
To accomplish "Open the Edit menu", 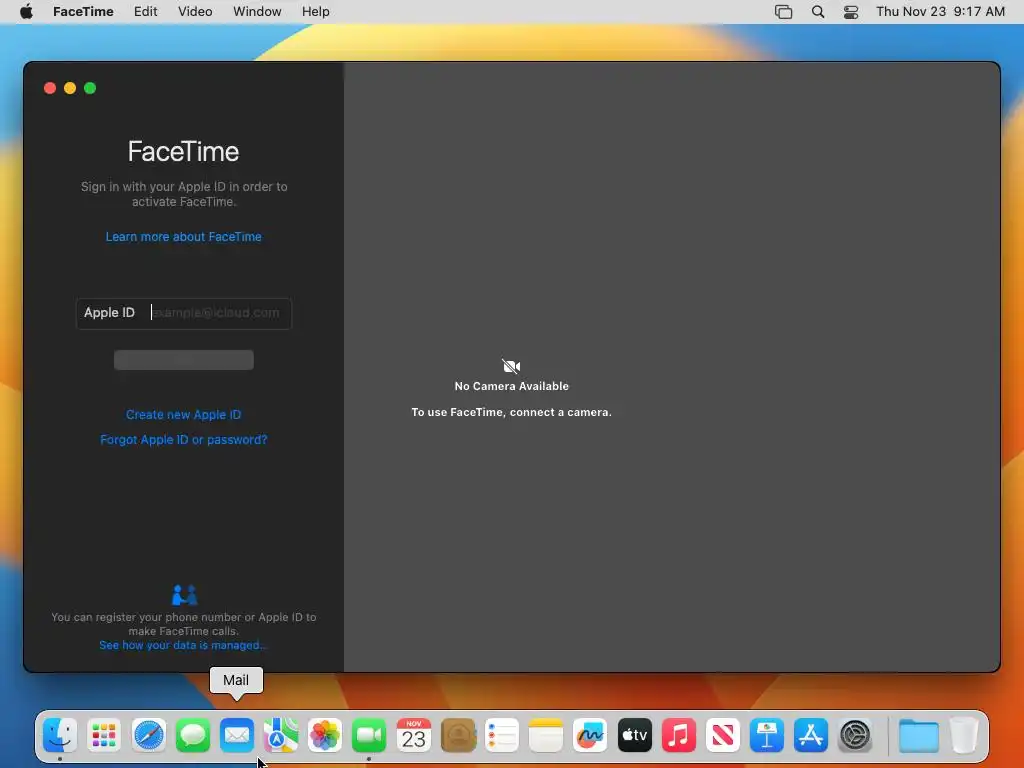I will pos(146,12).
